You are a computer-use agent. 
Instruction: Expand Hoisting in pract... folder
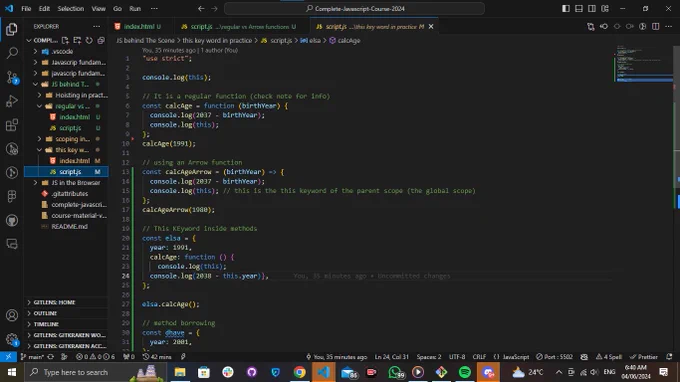pyautogui.click(x=66, y=95)
